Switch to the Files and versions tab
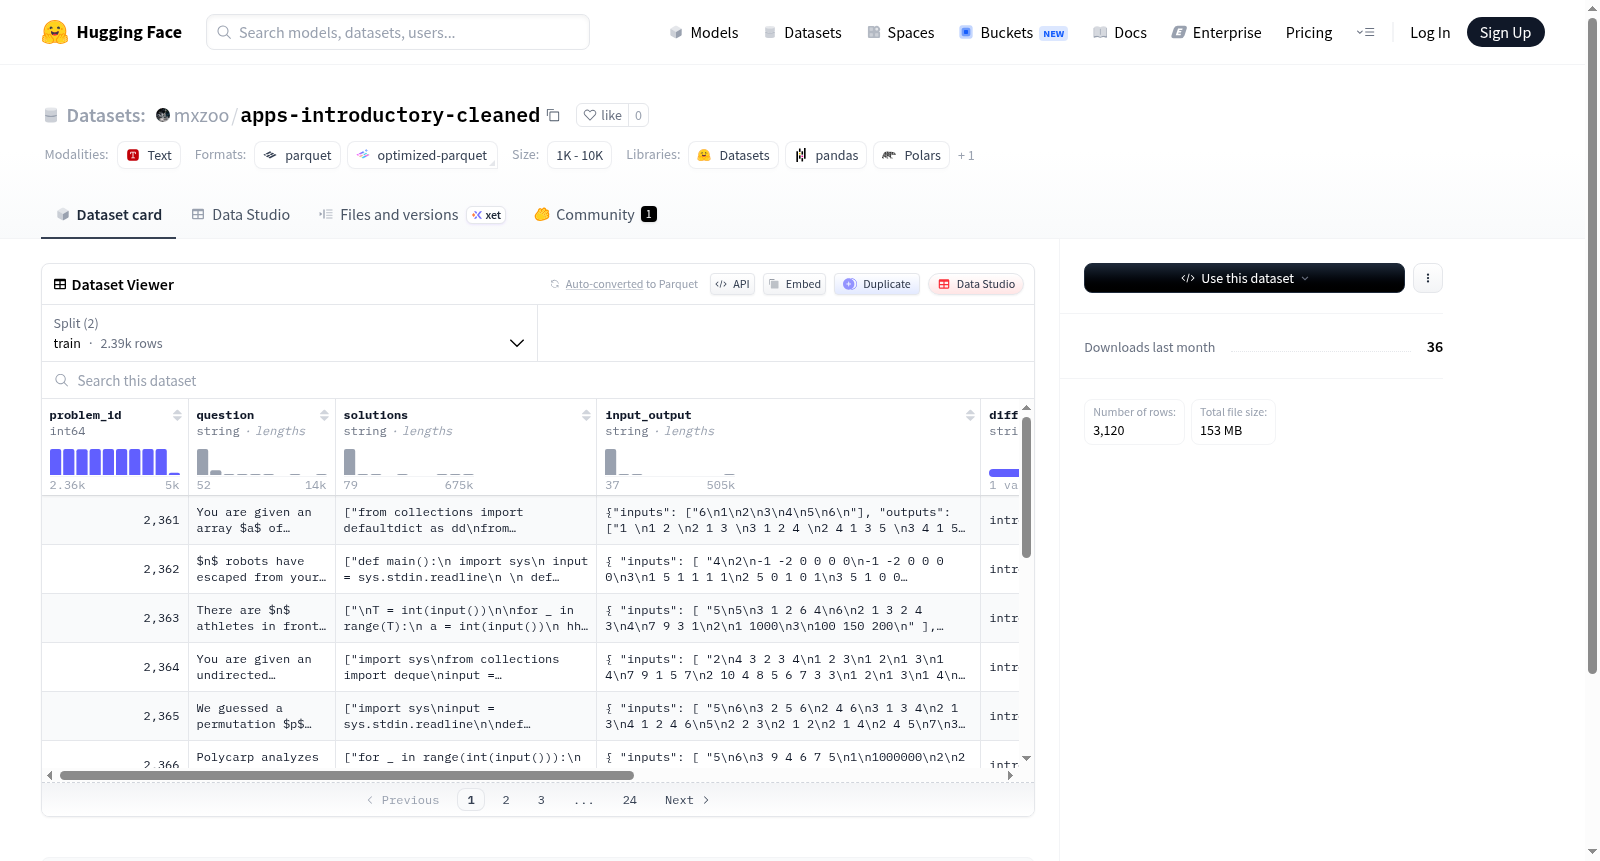 pyautogui.click(x=412, y=214)
